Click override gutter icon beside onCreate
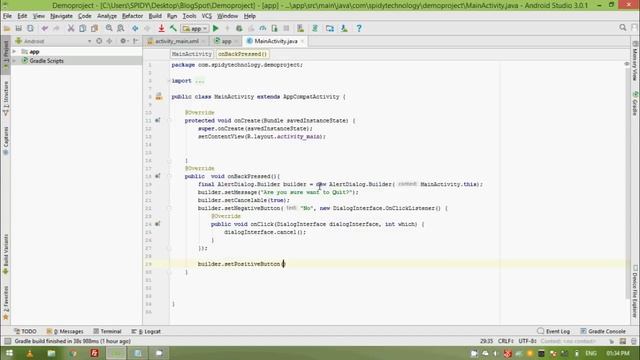Image resolution: width=640 pixels, height=360 pixels. click(x=158, y=120)
